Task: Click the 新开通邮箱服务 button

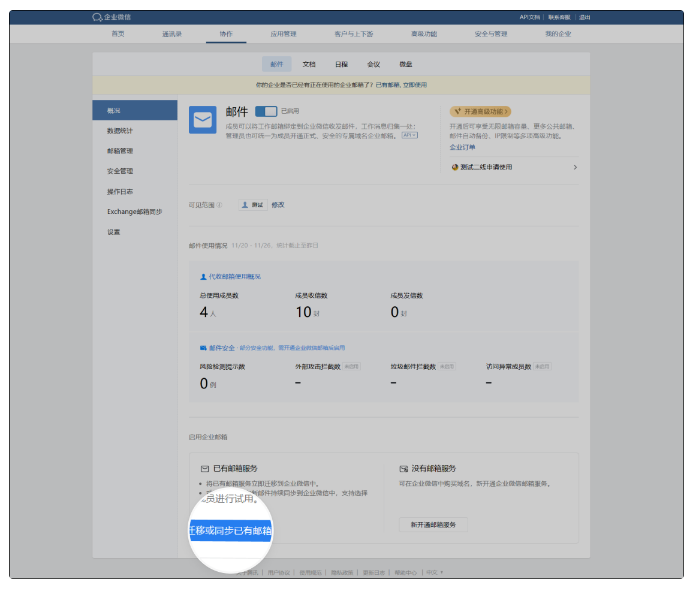Action: 433,525
